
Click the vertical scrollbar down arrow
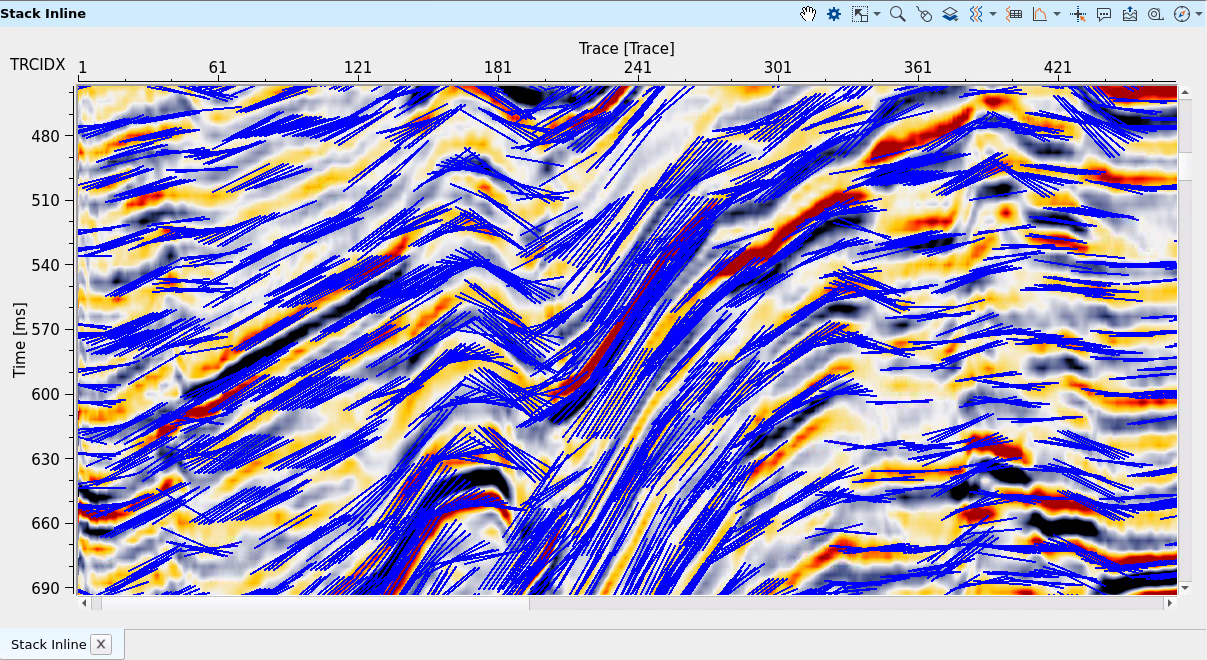coord(1184,590)
